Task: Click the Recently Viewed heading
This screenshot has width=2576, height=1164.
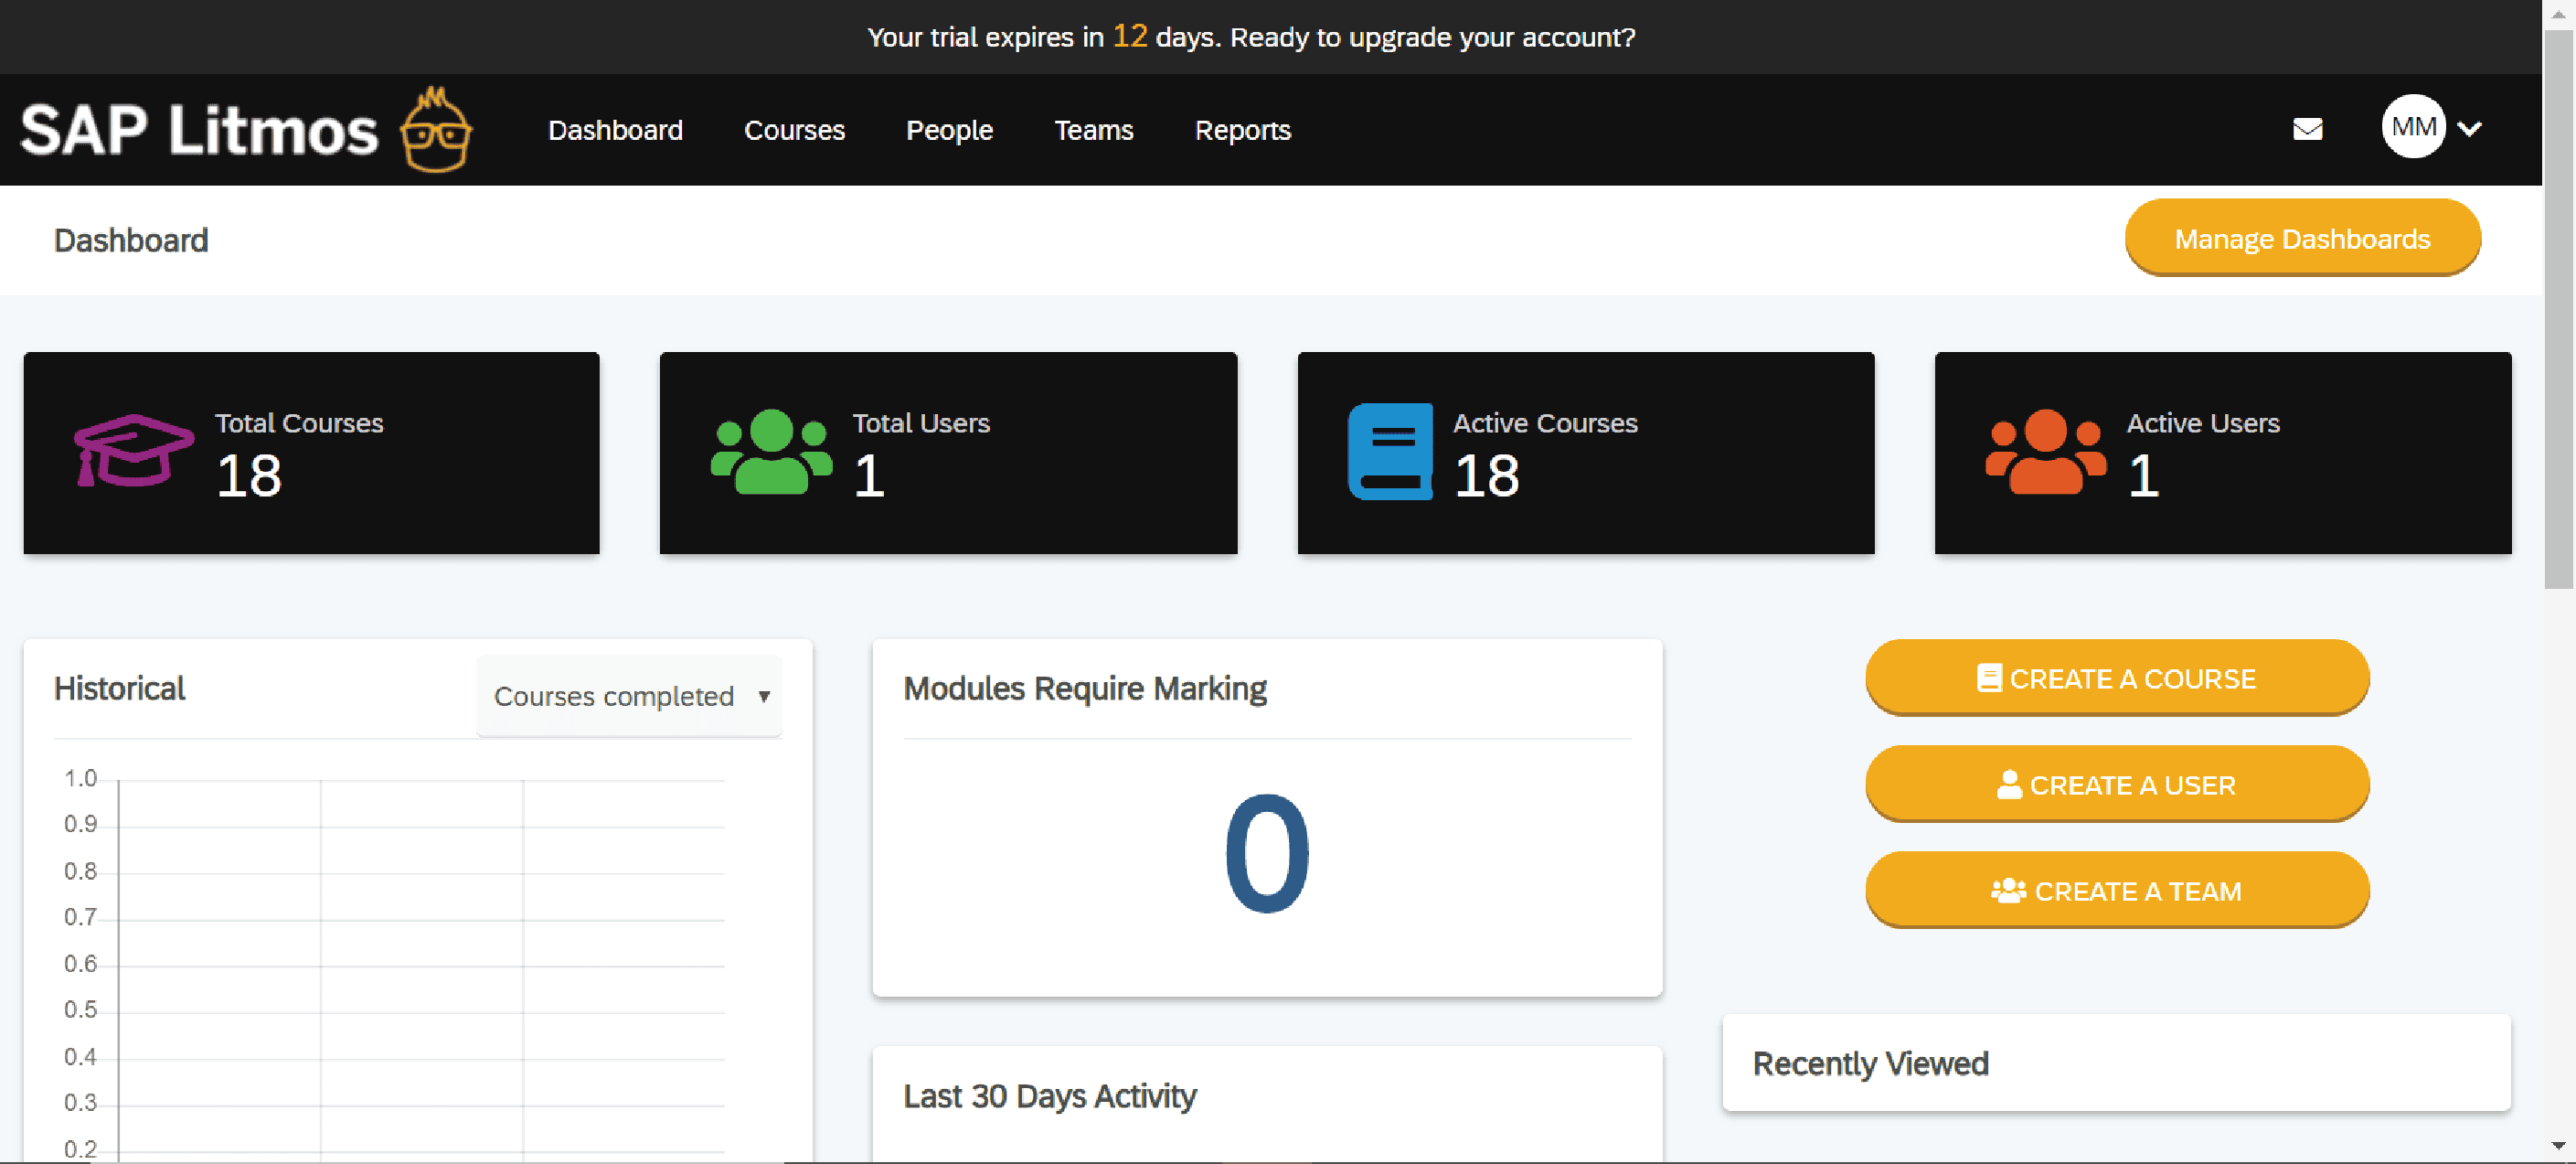Action: point(1870,1064)
